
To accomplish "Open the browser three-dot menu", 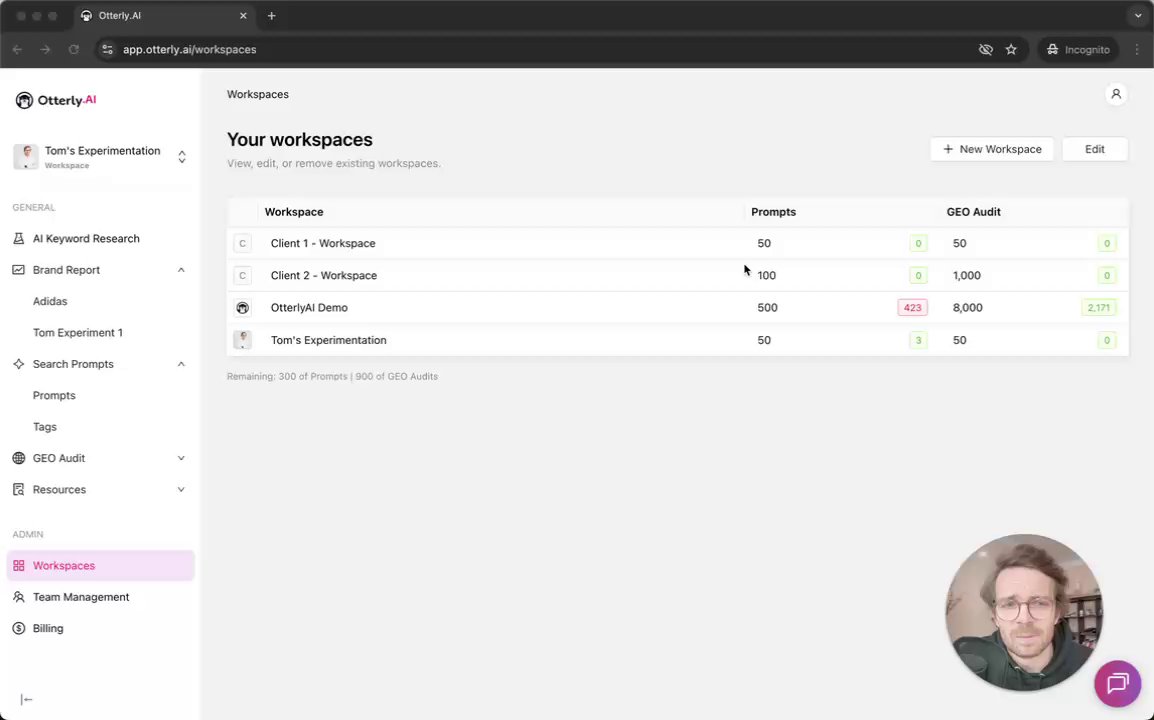I will pos(1137,49).
